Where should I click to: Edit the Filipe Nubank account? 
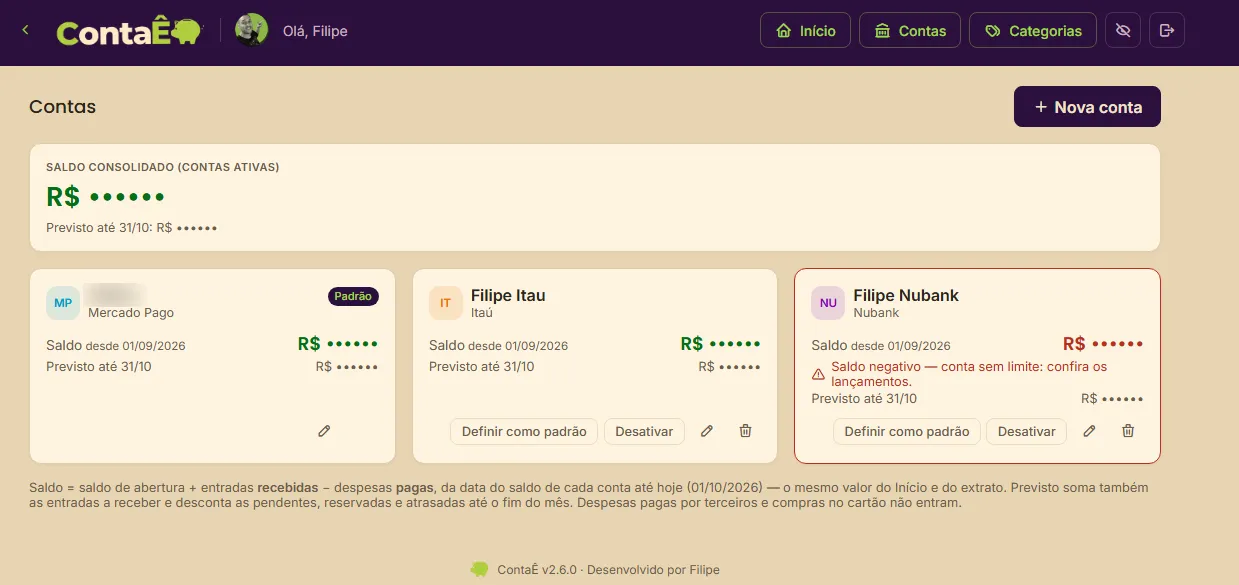tap(1090, 431)
